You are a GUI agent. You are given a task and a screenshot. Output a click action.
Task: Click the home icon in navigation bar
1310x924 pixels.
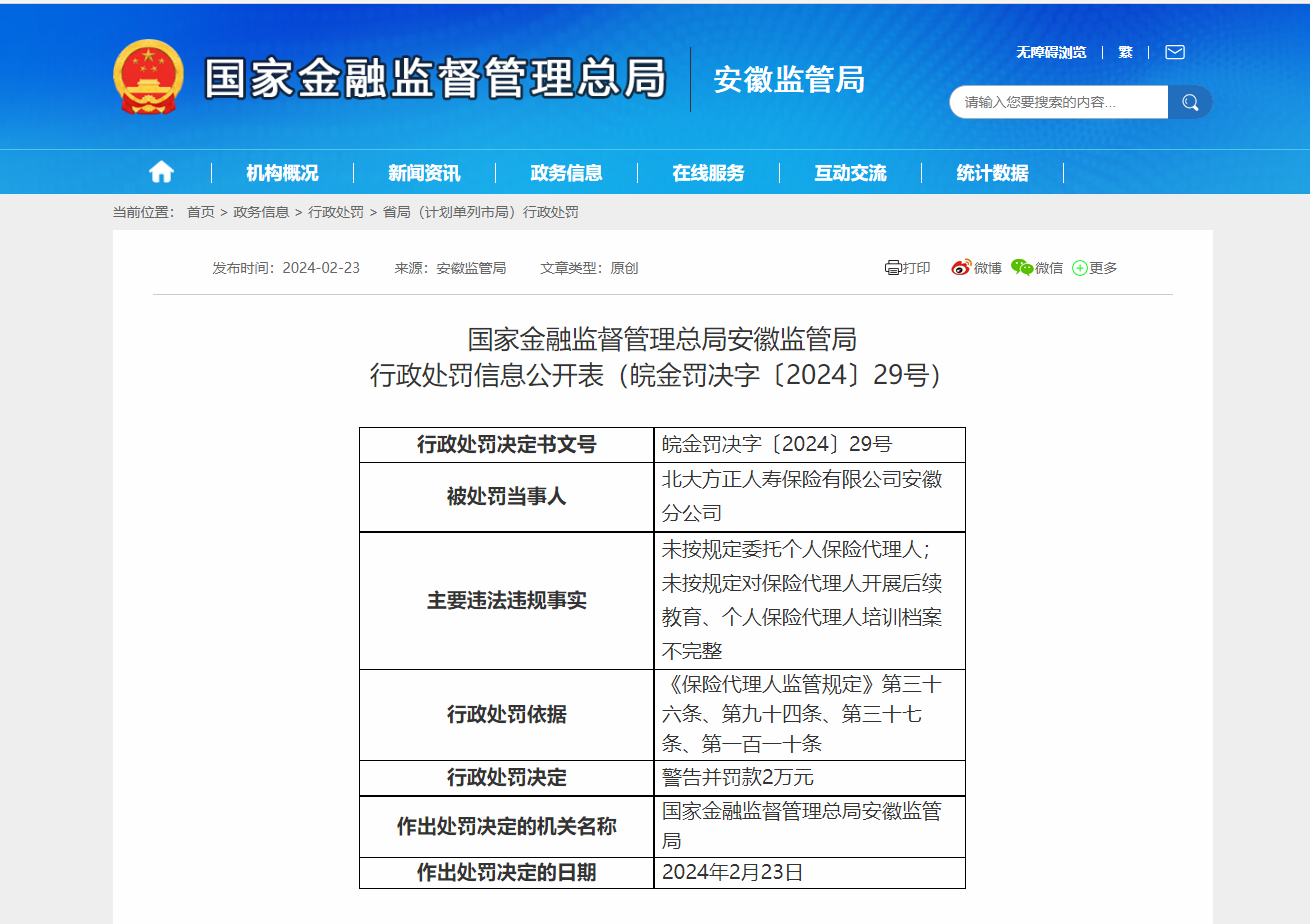pos(161,172)
